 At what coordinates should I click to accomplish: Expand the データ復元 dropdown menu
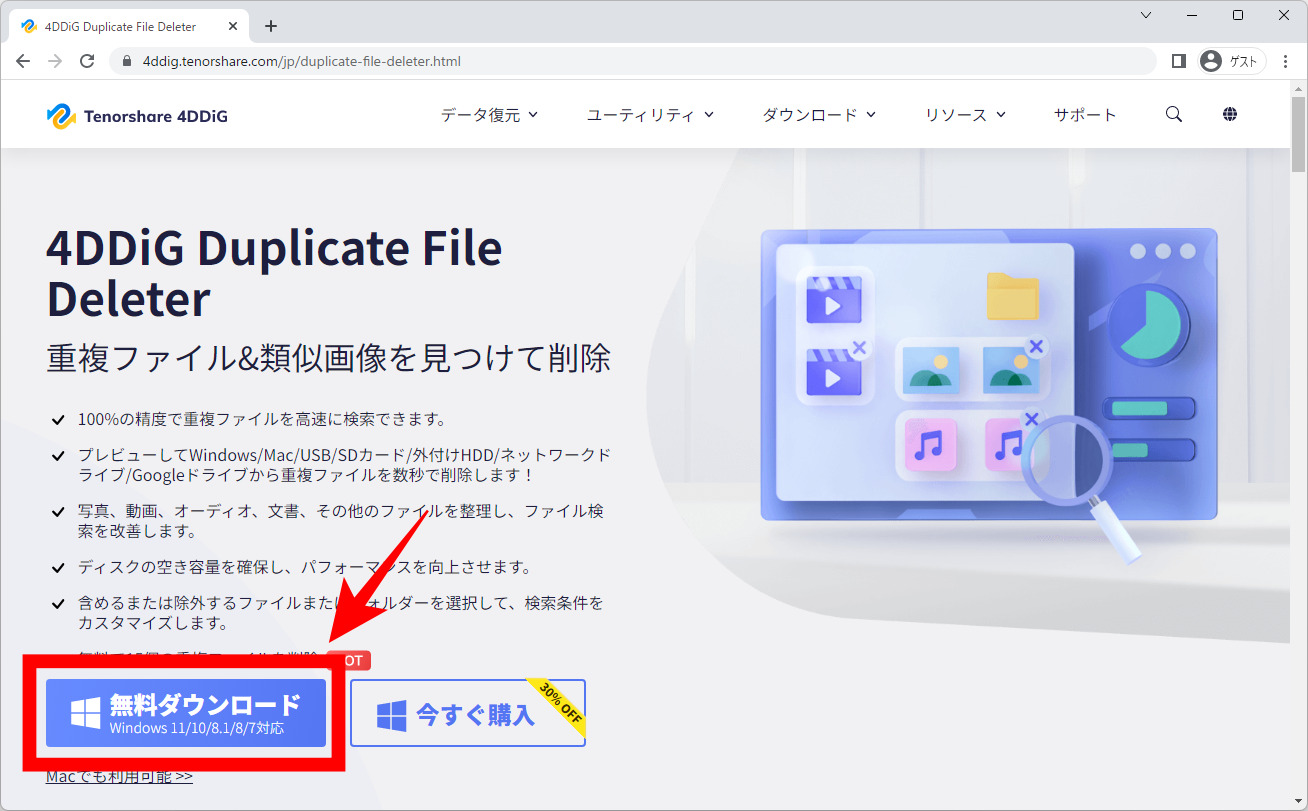coord(489,114)
